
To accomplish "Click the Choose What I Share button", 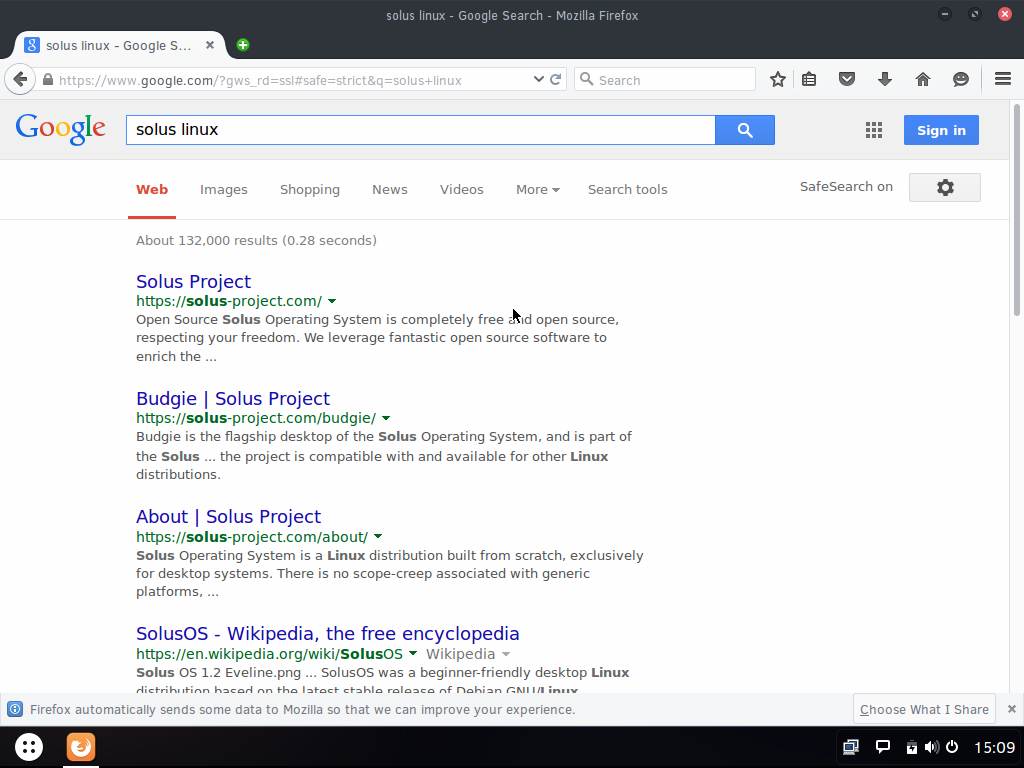I will [x=924, y=709].
